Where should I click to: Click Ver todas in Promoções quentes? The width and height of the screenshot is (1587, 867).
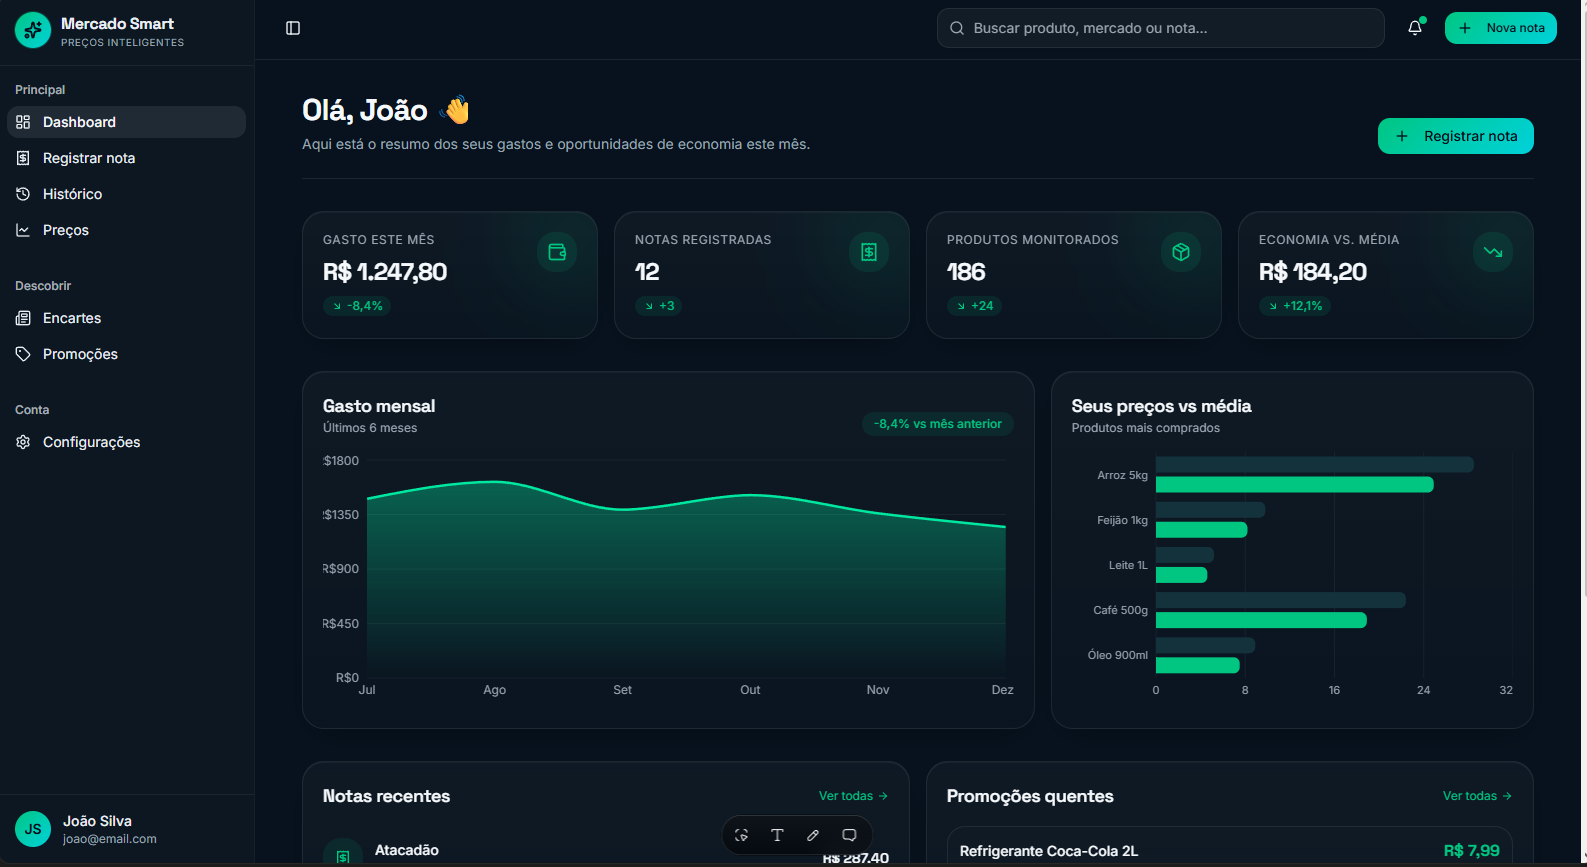coord(1477,796)
